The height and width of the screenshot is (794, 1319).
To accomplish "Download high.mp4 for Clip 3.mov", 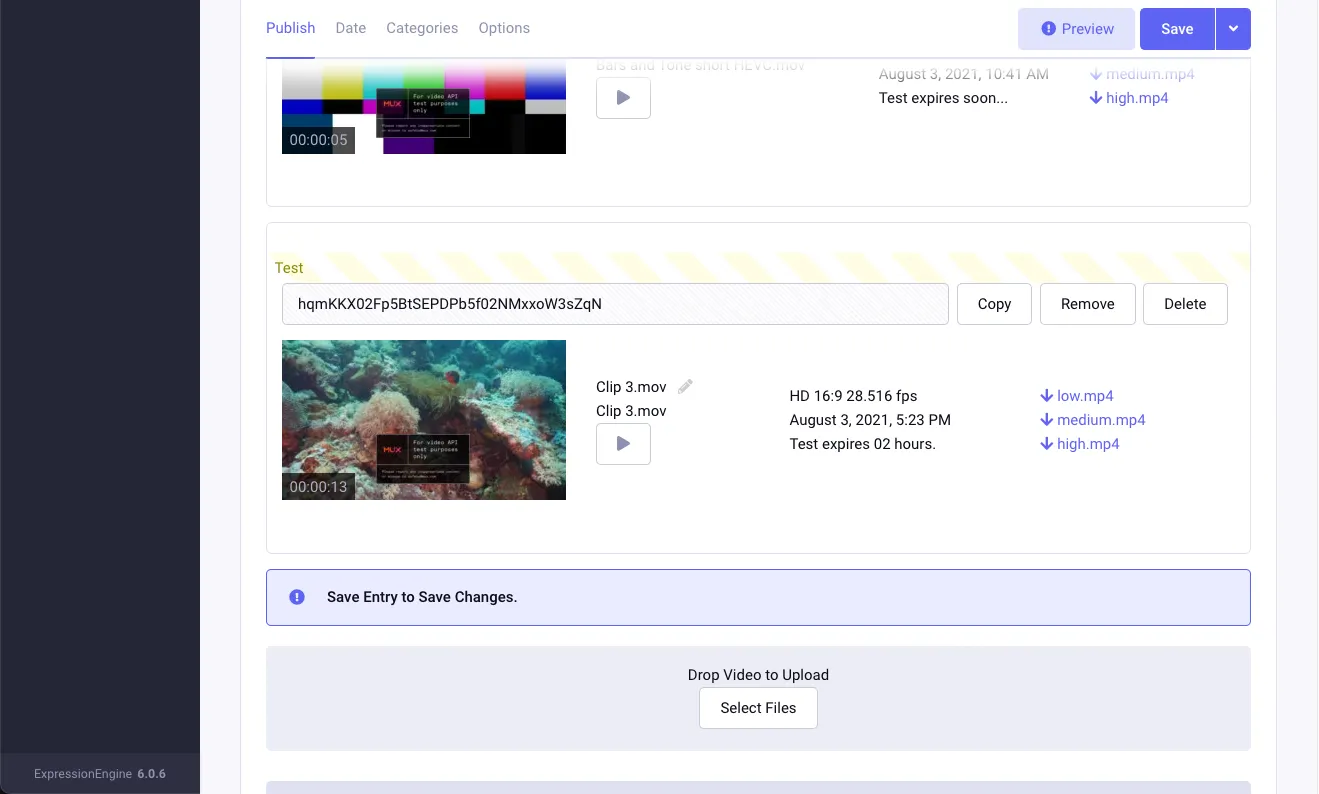I will (x=1080, y=444).
